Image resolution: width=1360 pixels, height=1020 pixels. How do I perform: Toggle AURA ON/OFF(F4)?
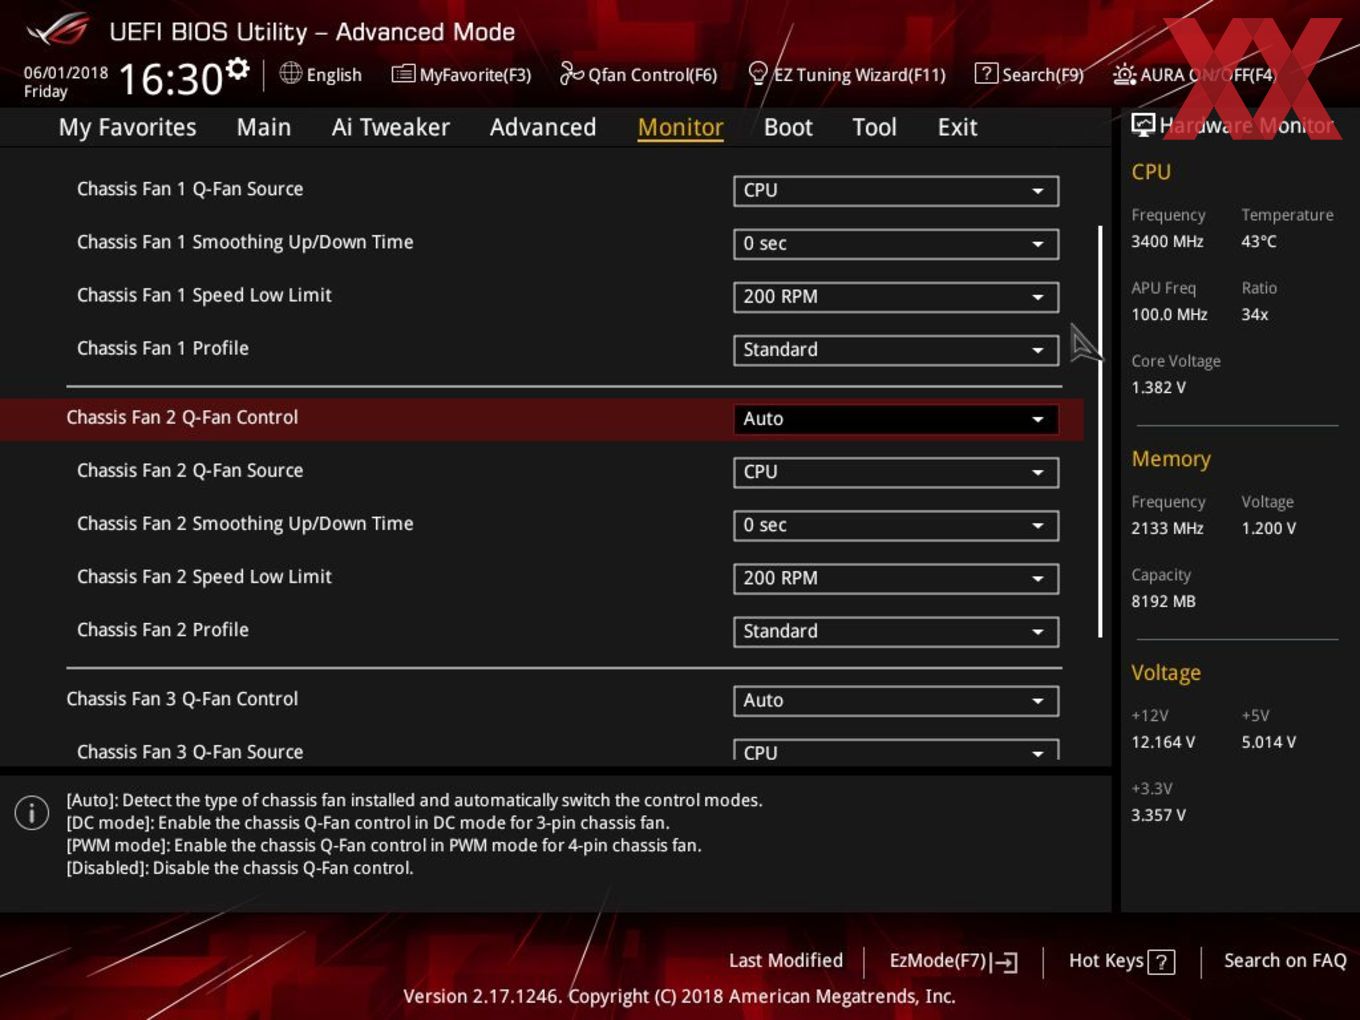point(1194,74)
